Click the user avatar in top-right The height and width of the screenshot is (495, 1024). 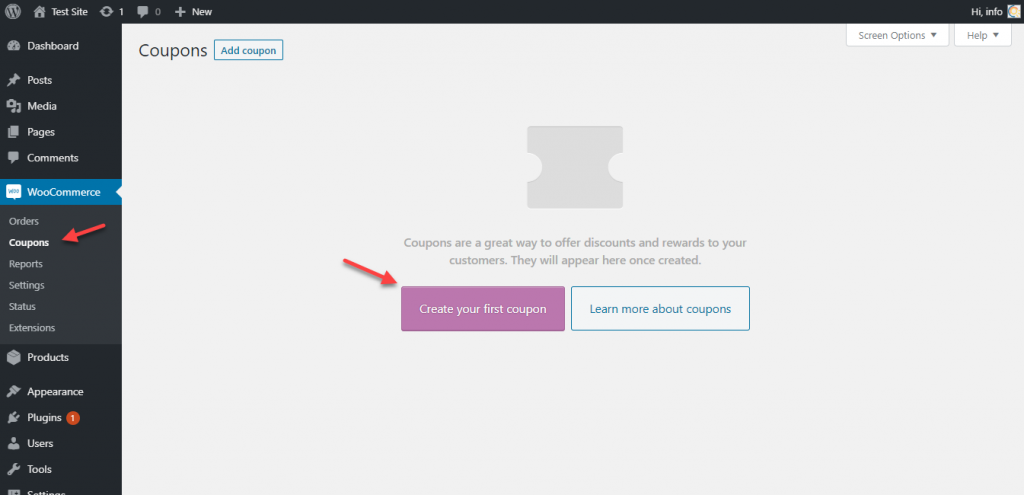[1013, 11]
